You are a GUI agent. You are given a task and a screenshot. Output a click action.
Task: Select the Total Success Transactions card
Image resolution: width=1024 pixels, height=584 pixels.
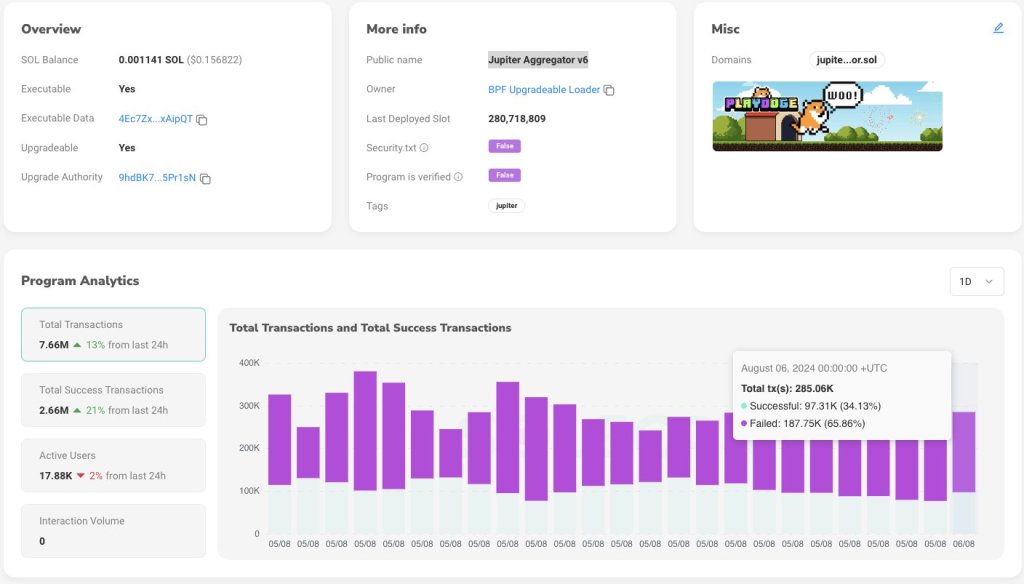pyautogui.click(x=113, y=400)
